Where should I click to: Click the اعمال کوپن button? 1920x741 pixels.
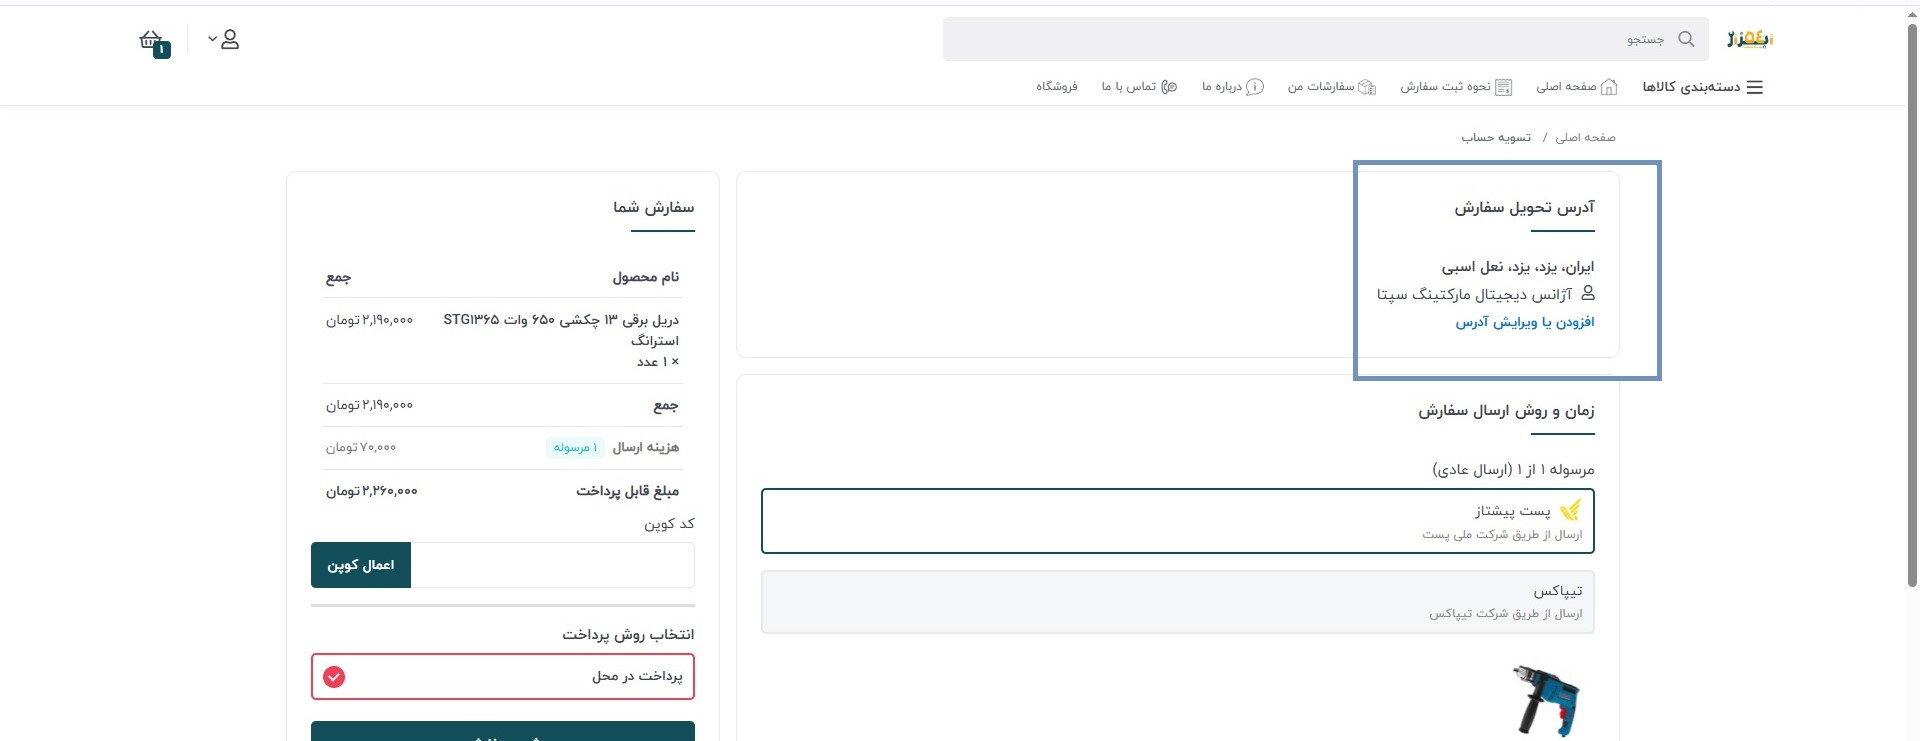(361, 565)
